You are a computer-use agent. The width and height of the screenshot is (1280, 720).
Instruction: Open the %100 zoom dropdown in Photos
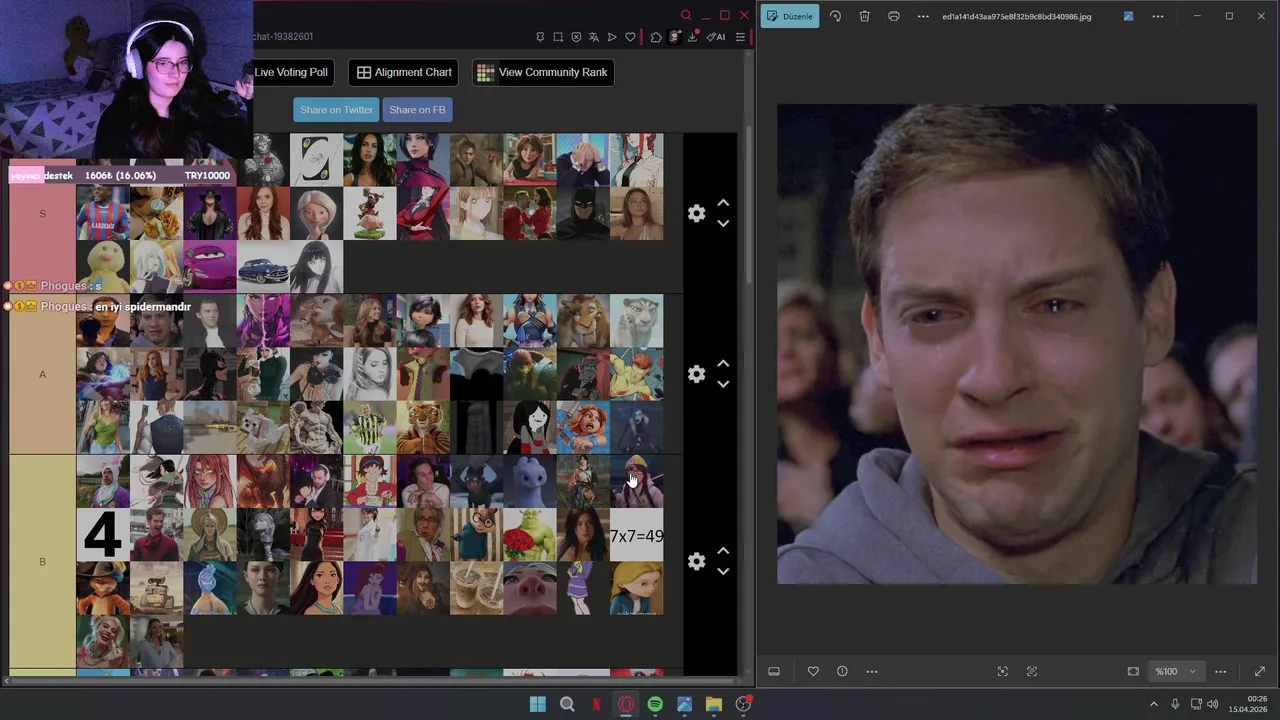coord(1175,671)
